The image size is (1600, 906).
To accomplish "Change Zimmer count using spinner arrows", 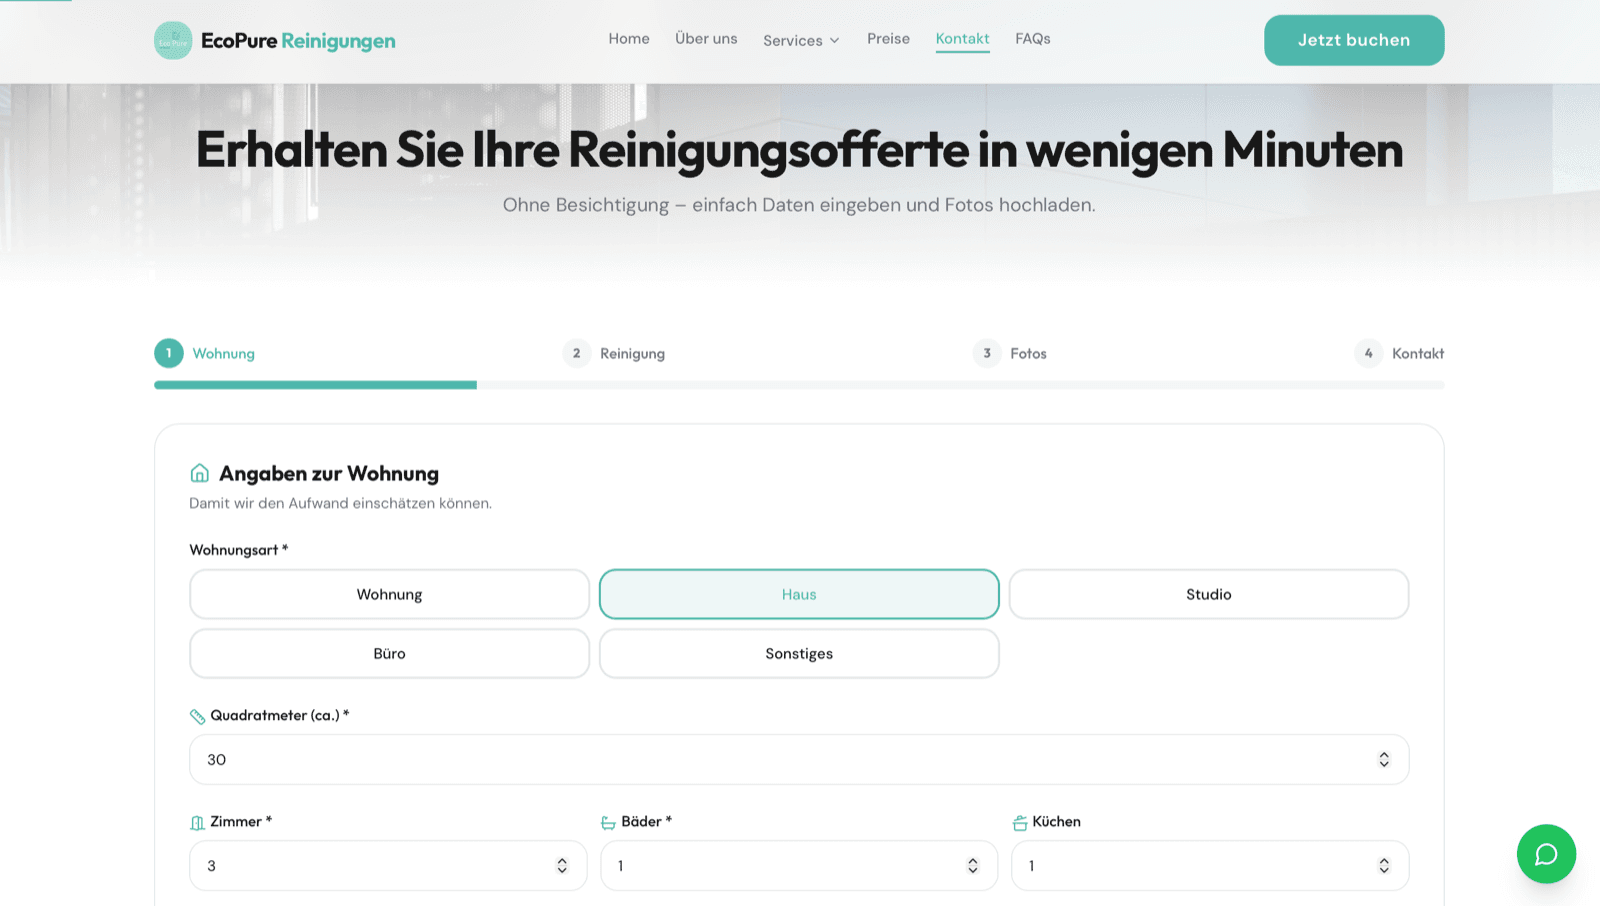I will point(562,866).
